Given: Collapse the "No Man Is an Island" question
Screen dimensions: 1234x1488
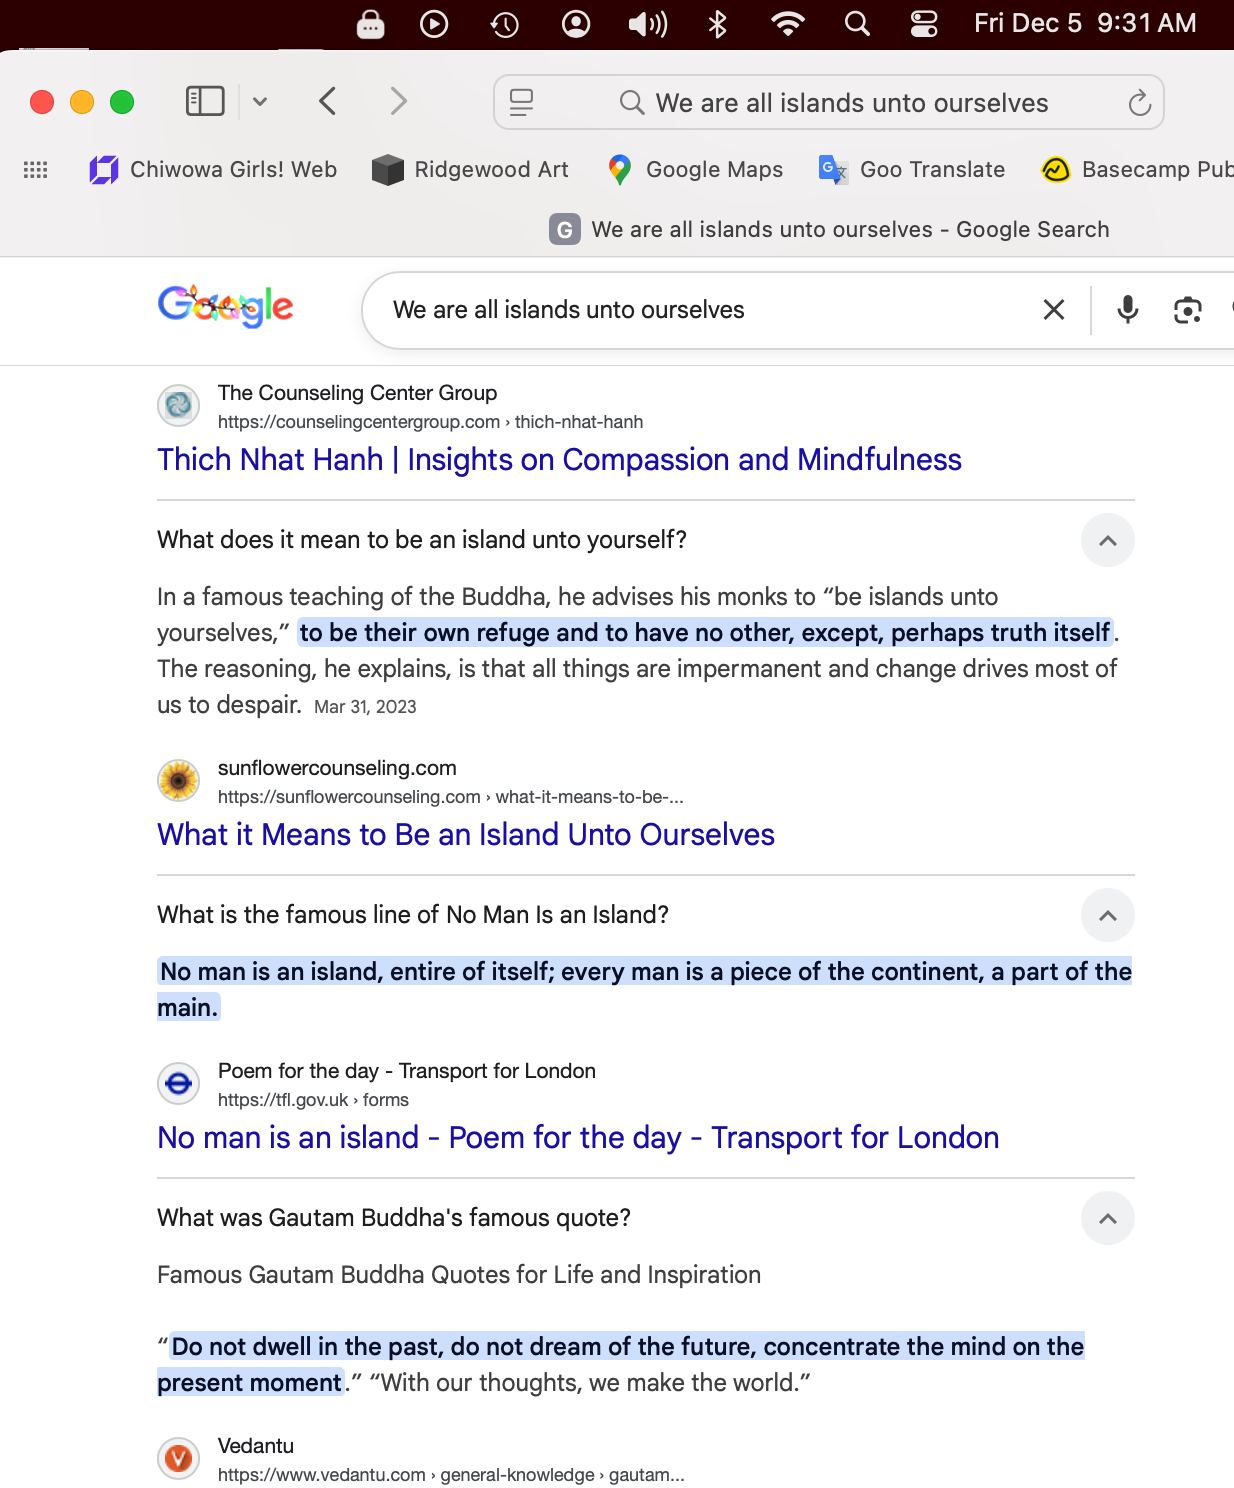Looking at the screenshot, I should [x=1107, y=916].
